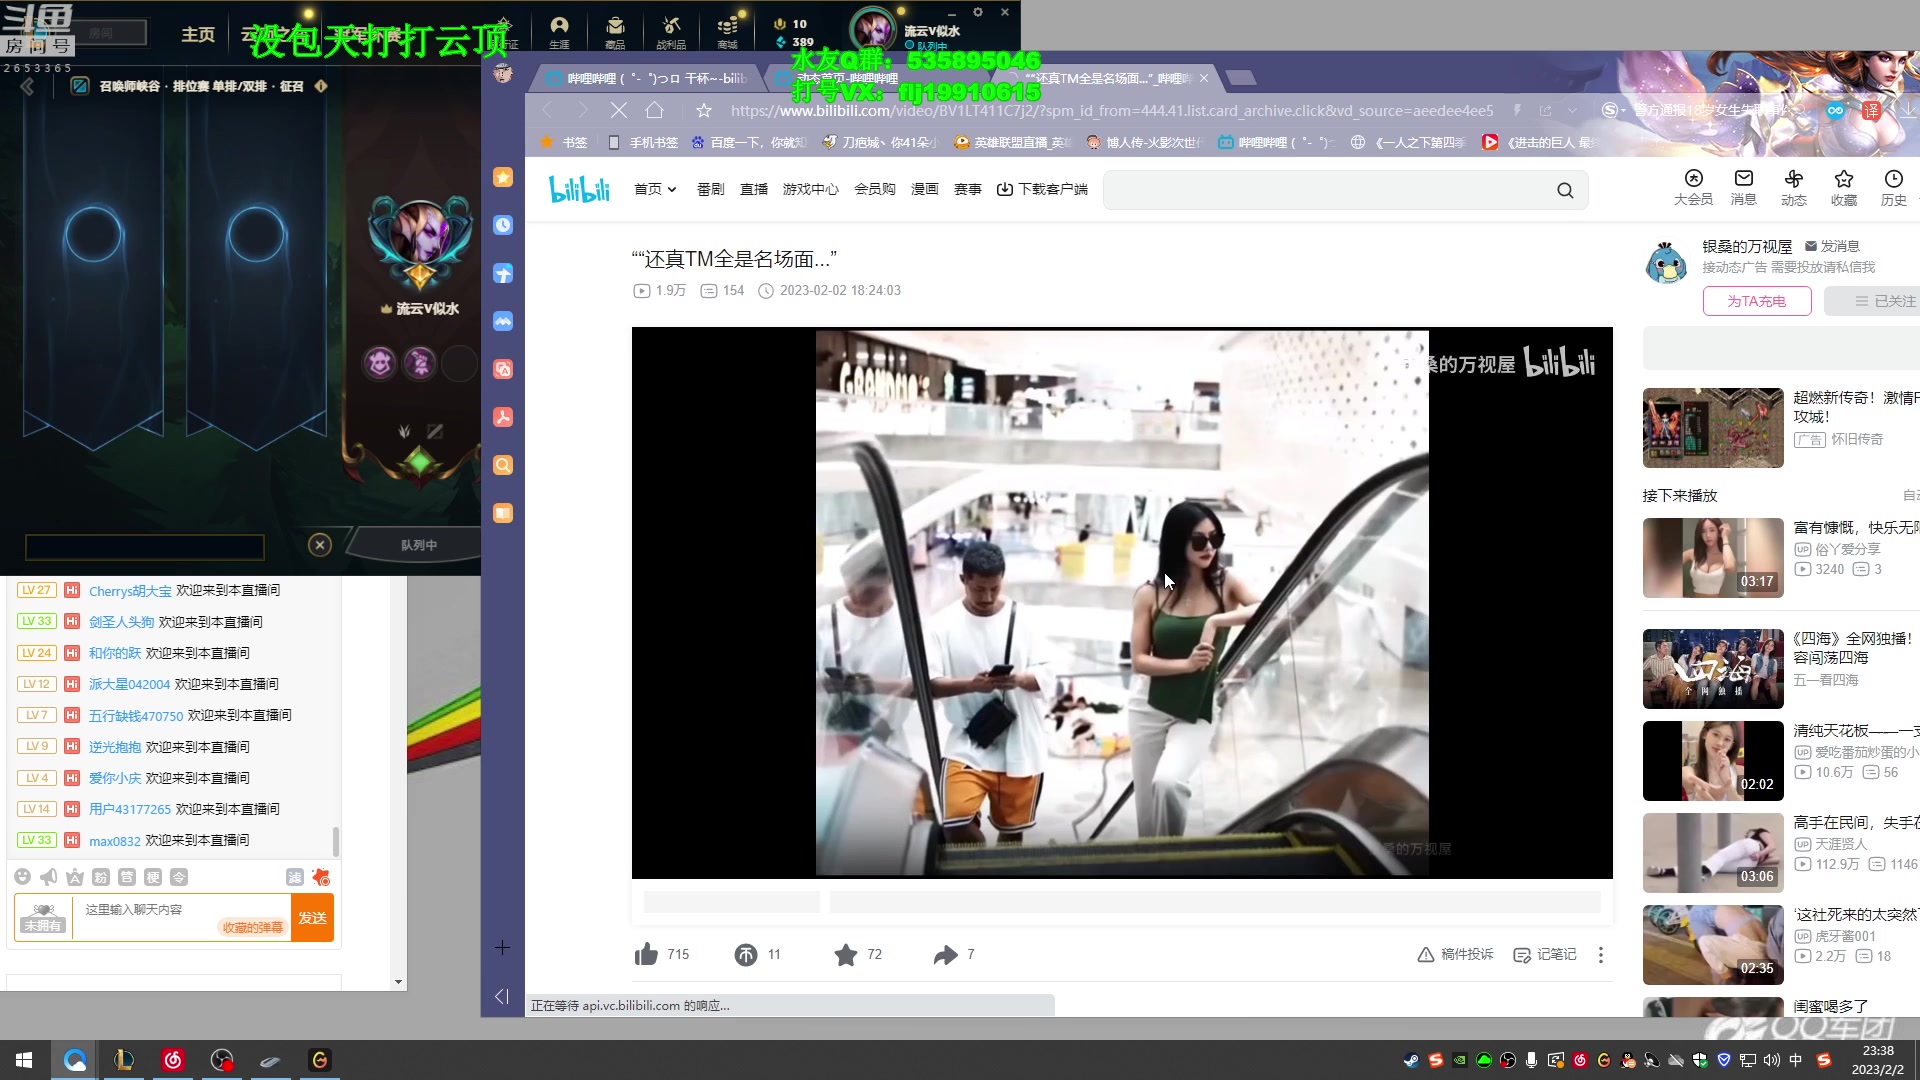Click the 管 manager icon in chat

127,877
